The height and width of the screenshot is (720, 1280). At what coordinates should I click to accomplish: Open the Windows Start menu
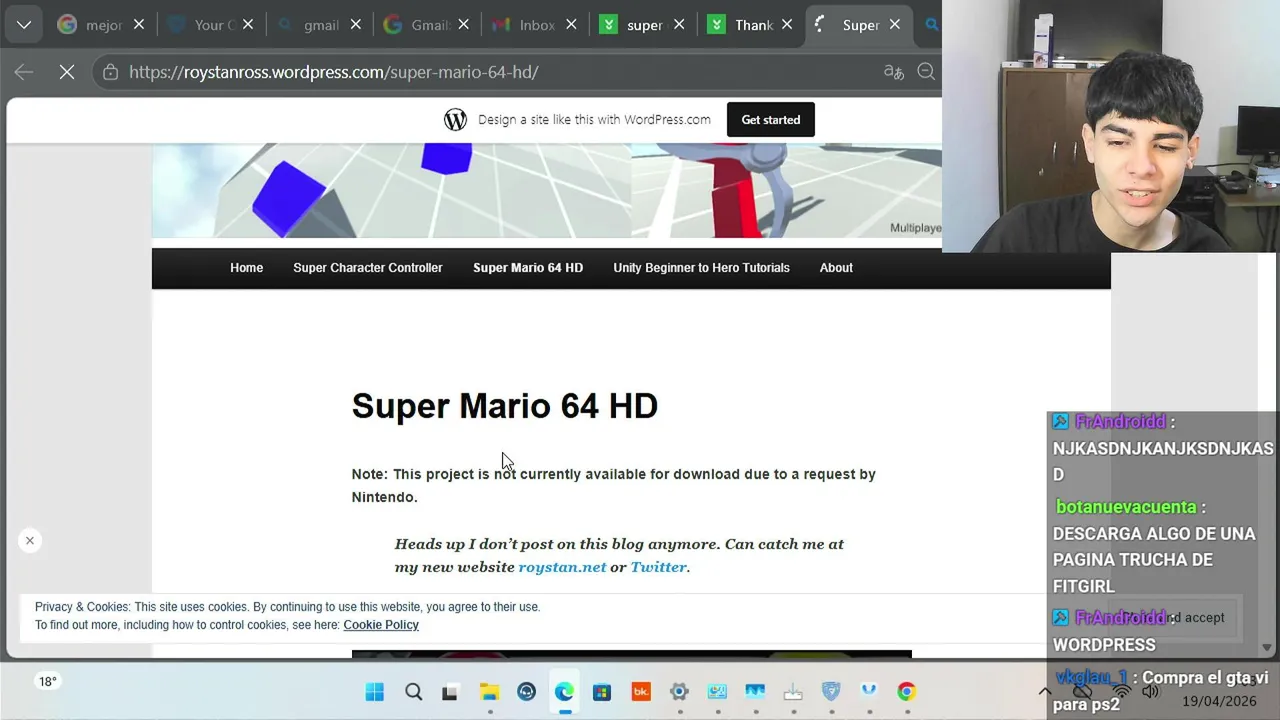coord(375,692)
